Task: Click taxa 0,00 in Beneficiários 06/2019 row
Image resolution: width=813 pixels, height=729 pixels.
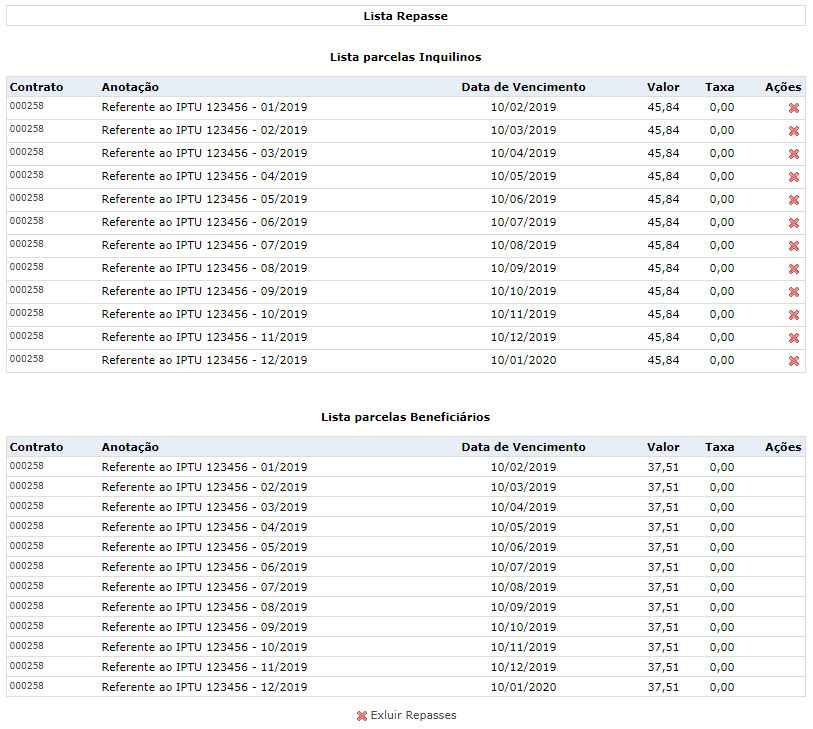Action: [722, 567]
